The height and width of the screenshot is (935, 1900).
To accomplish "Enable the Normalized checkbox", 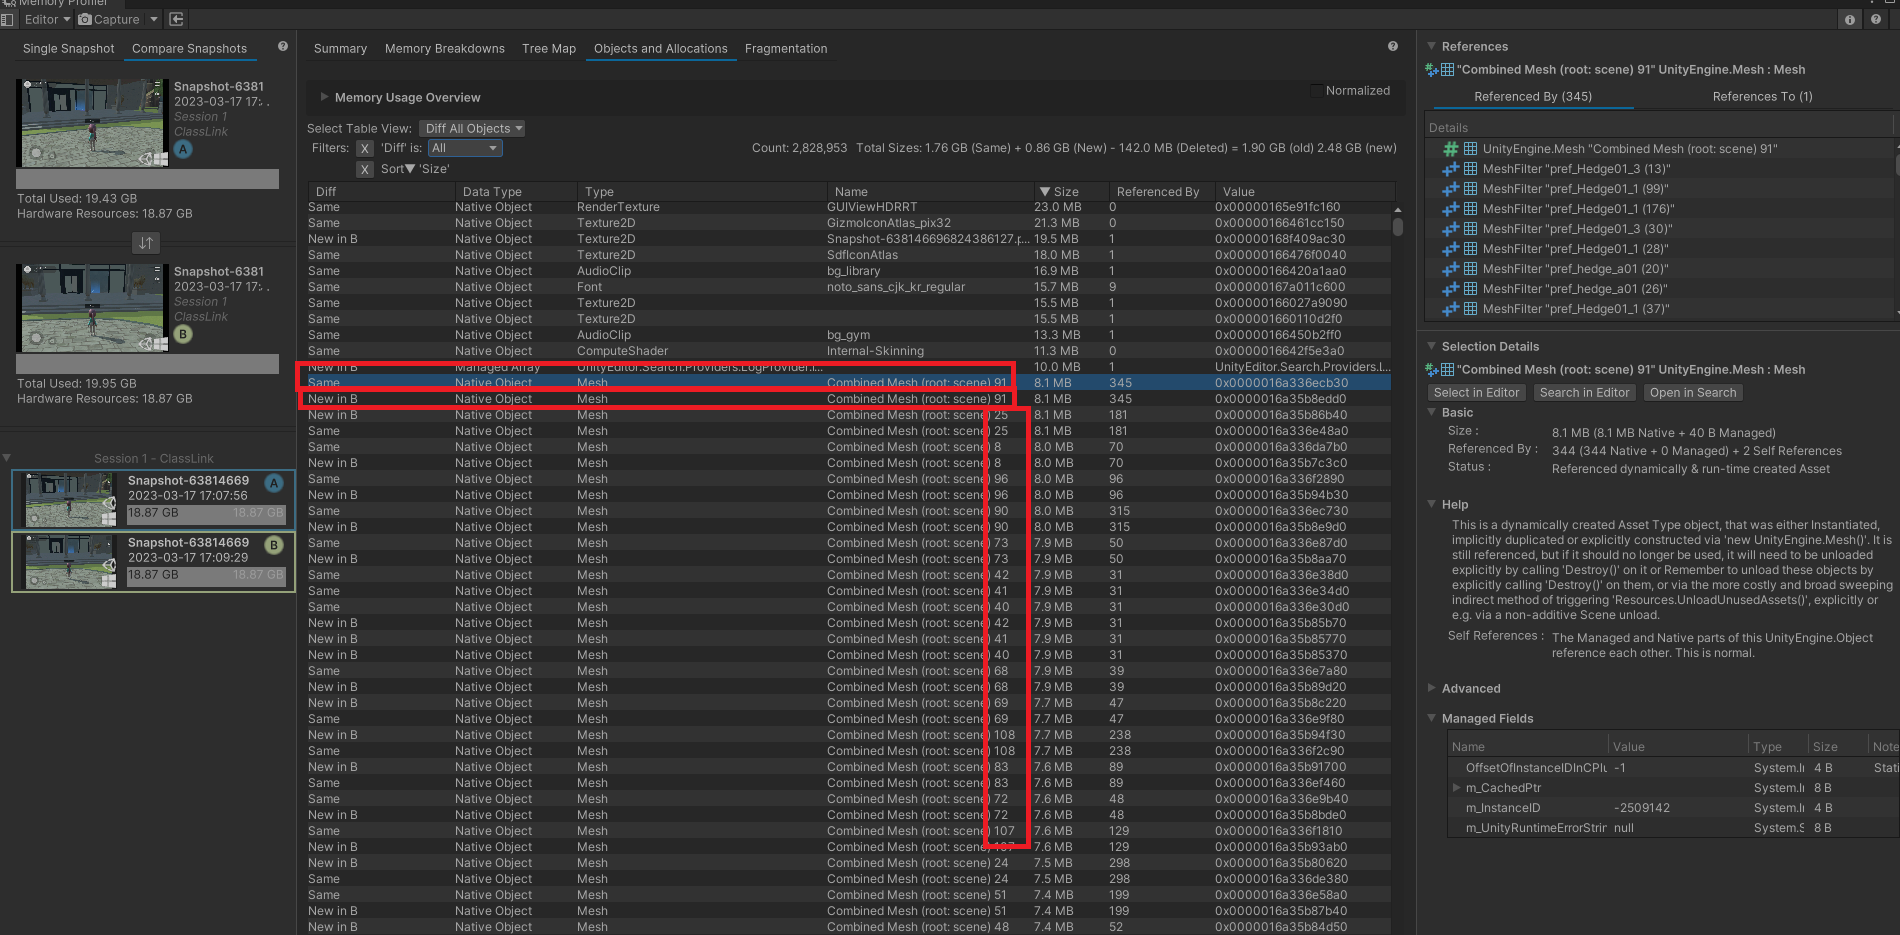I will 1318,90.
